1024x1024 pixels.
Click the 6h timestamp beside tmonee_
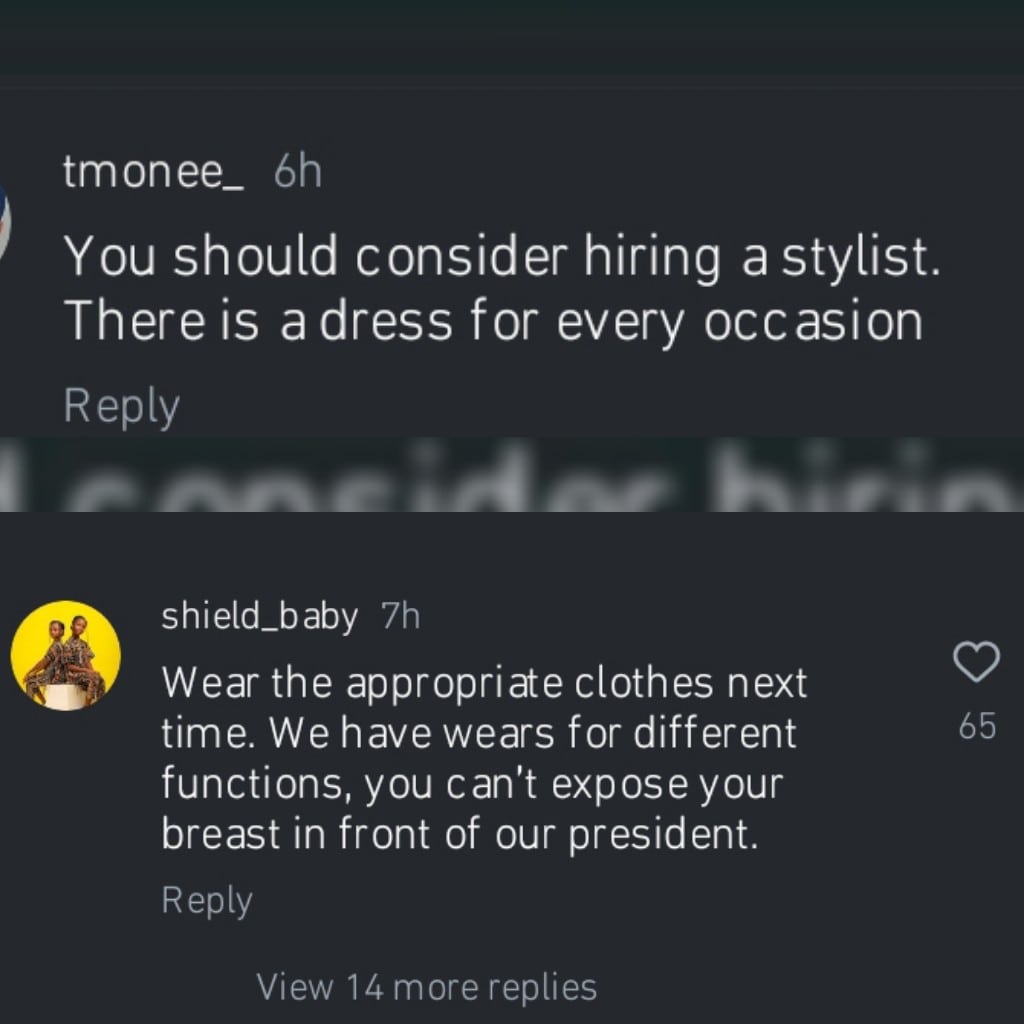[298, 173]
